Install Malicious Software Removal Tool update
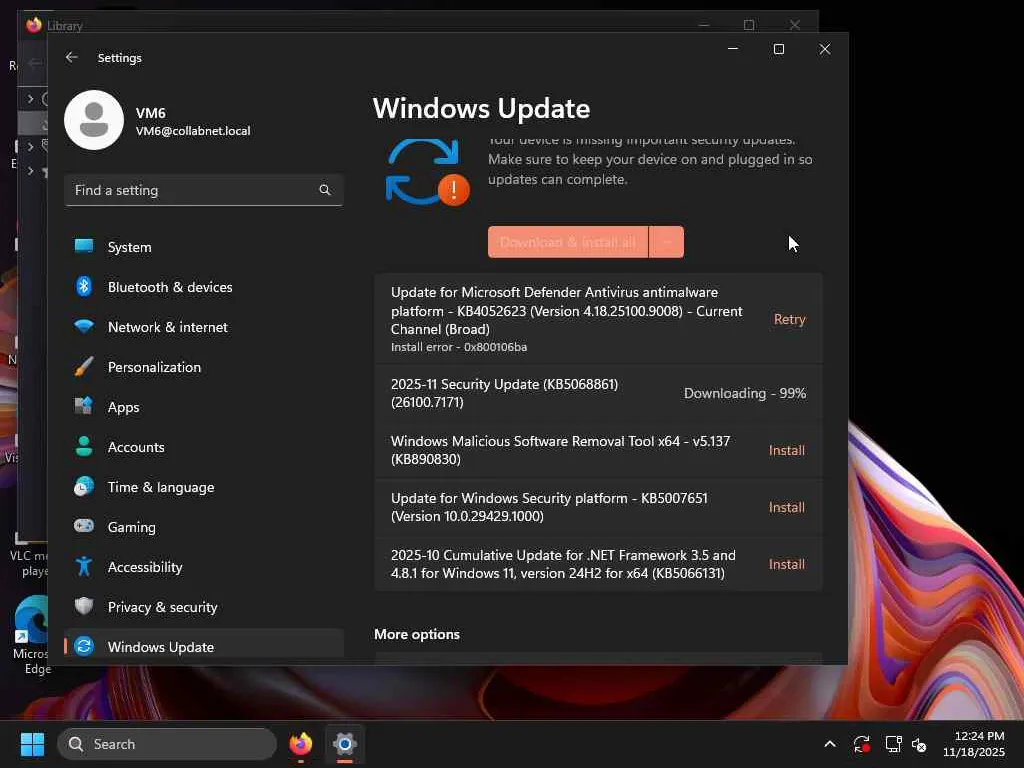1024x768 pixels. [786, 451]
